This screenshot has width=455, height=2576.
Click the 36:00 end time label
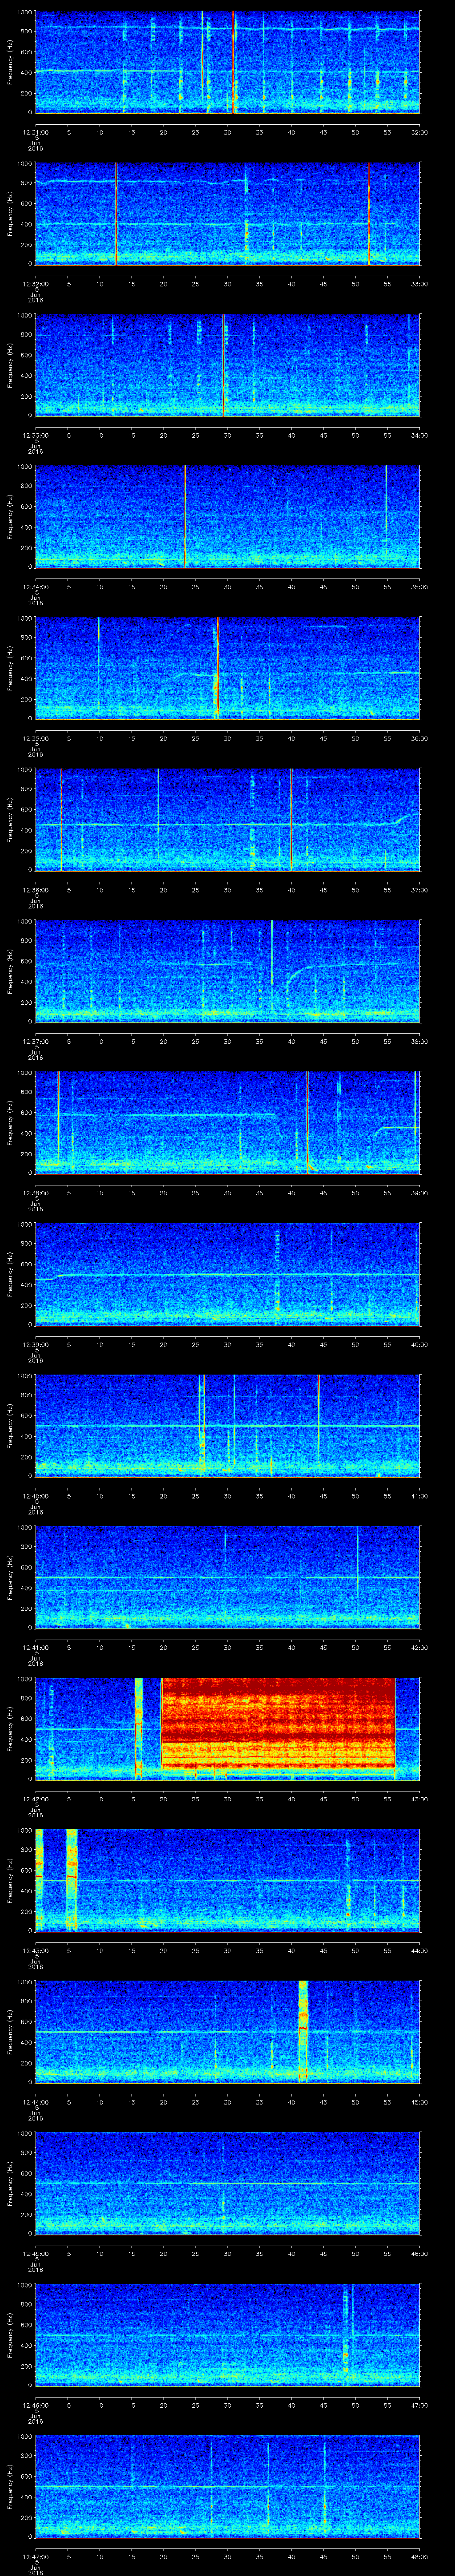(x=419, y=738)
